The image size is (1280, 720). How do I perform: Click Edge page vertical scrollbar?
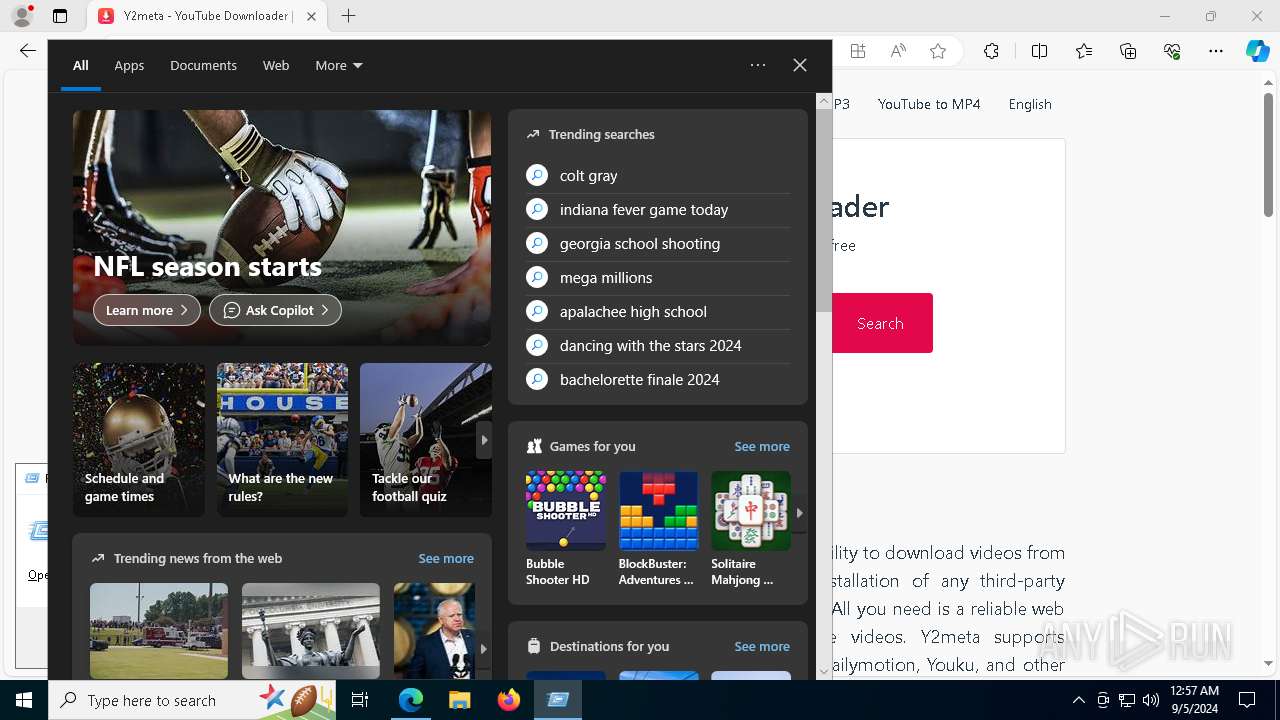1268,155
